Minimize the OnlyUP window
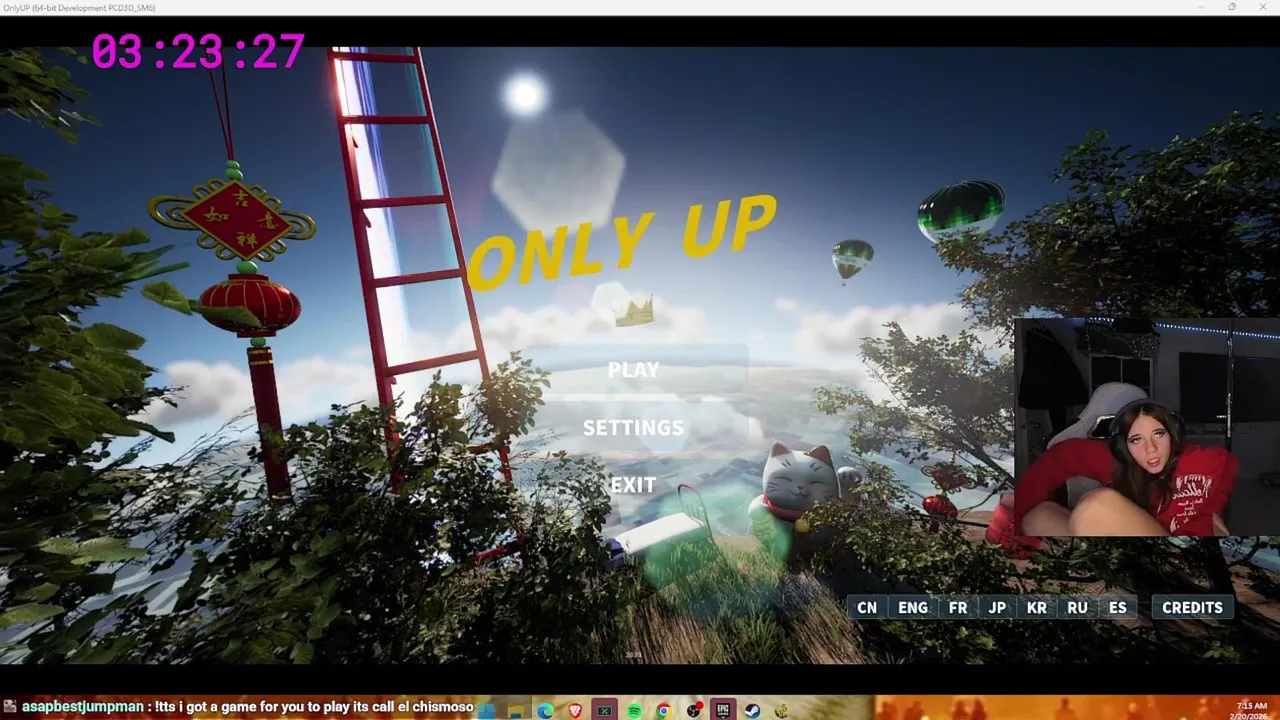Image resolution: width=1280 pixels, height=720 pixels. 1202,7
